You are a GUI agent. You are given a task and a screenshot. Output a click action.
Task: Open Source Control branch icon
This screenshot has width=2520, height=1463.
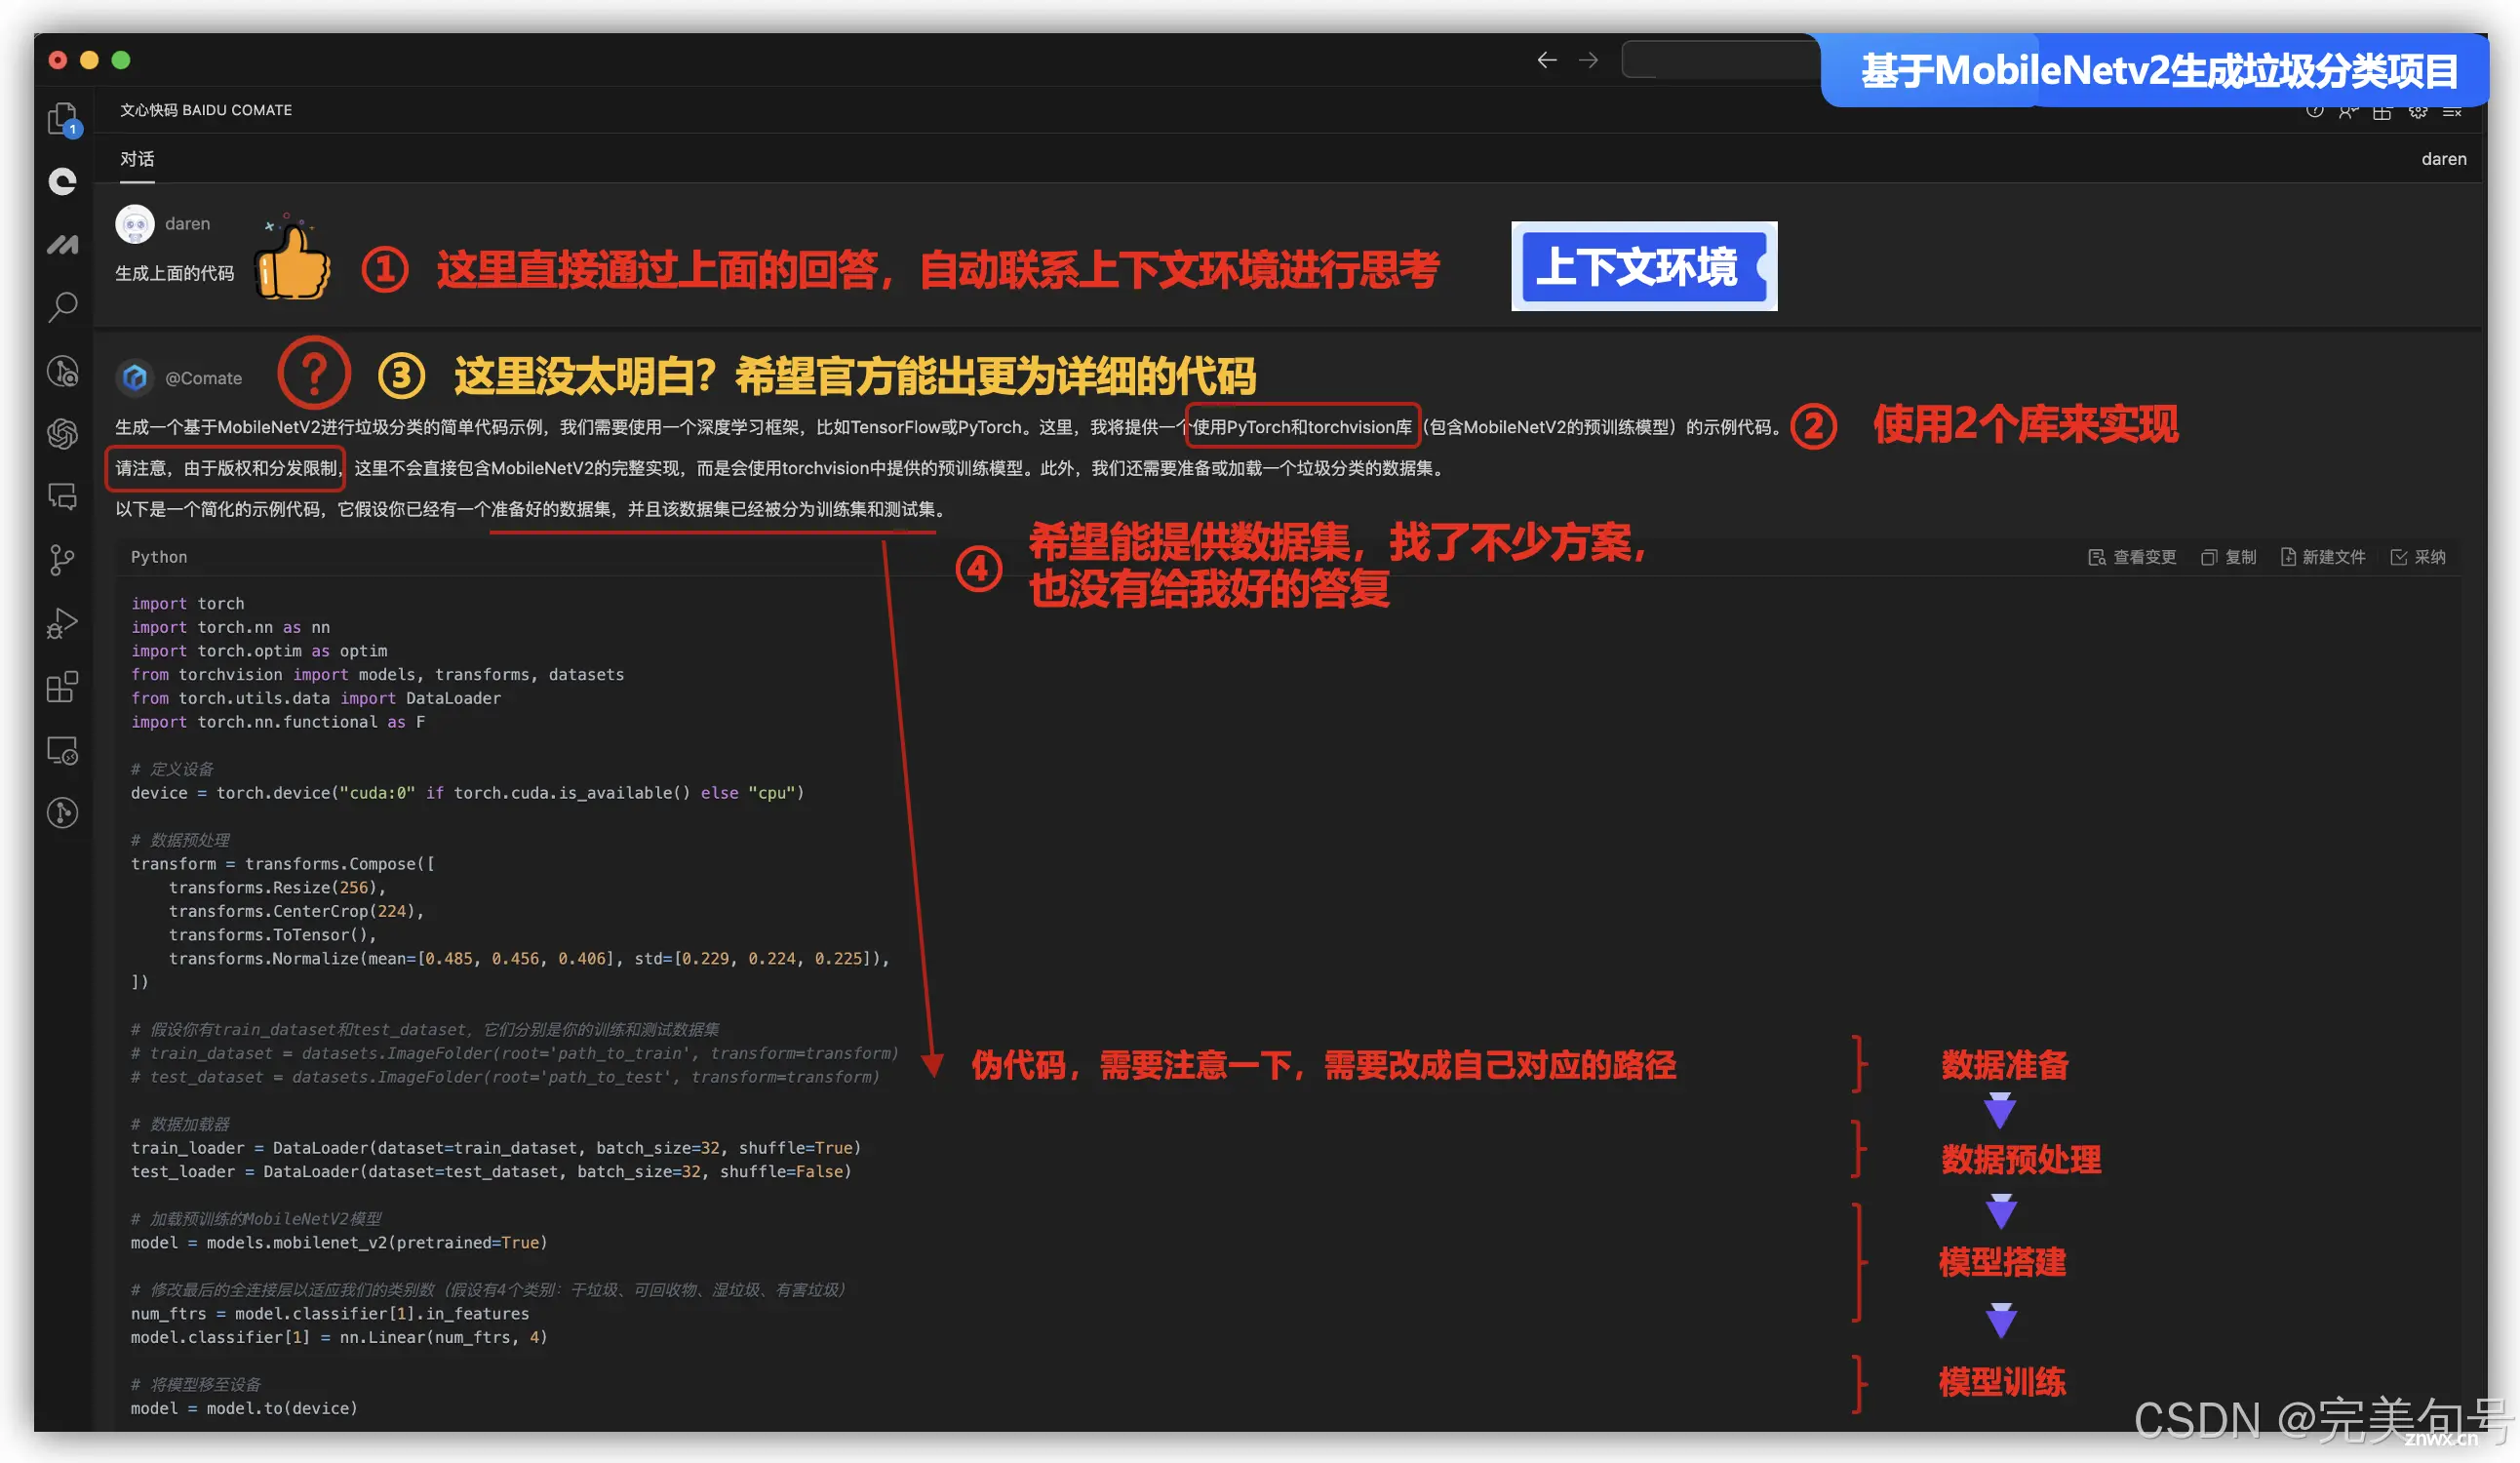click(x=63, y=560)
